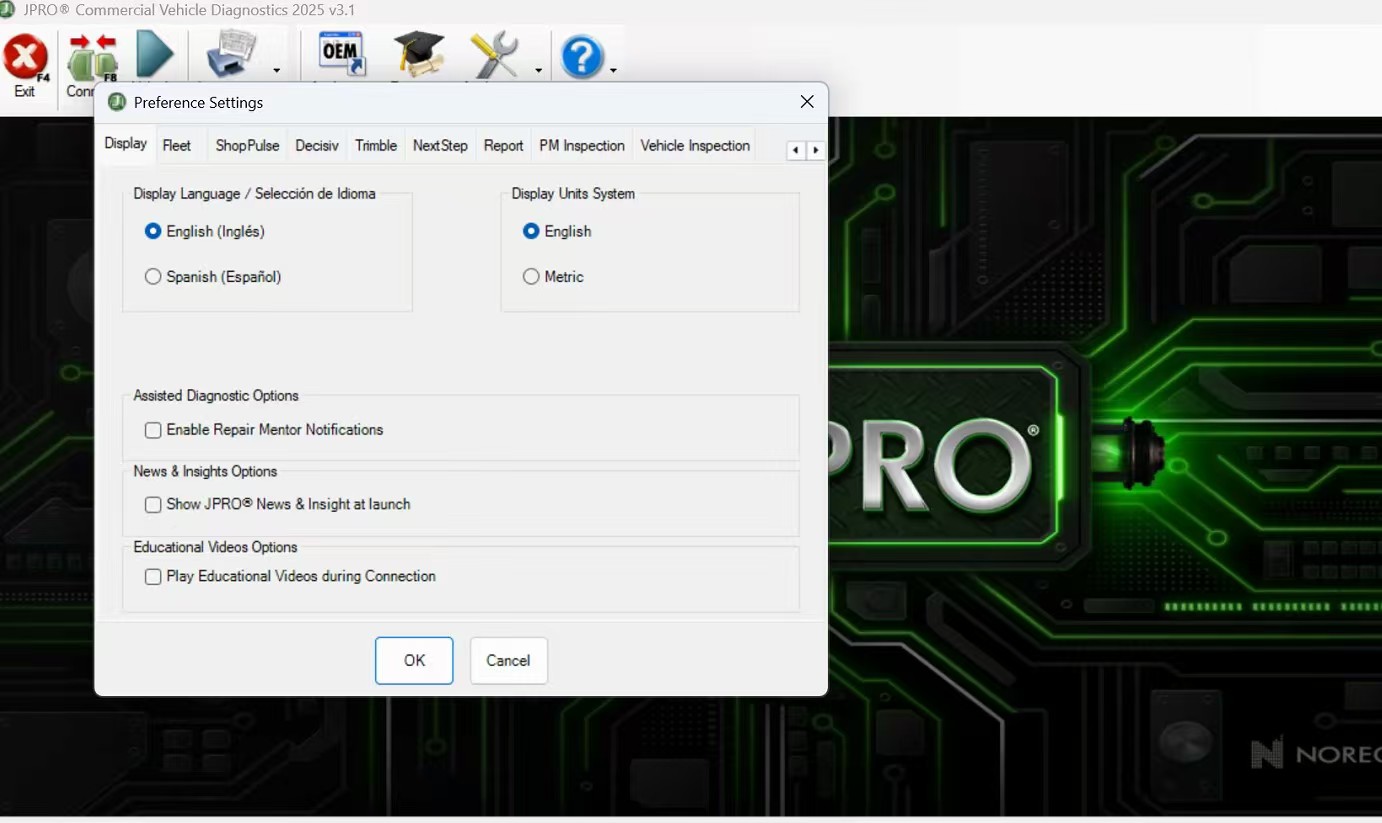Check Show JPRO News & Insight at launch
1382x823 pixels.
tap(153, 505)
